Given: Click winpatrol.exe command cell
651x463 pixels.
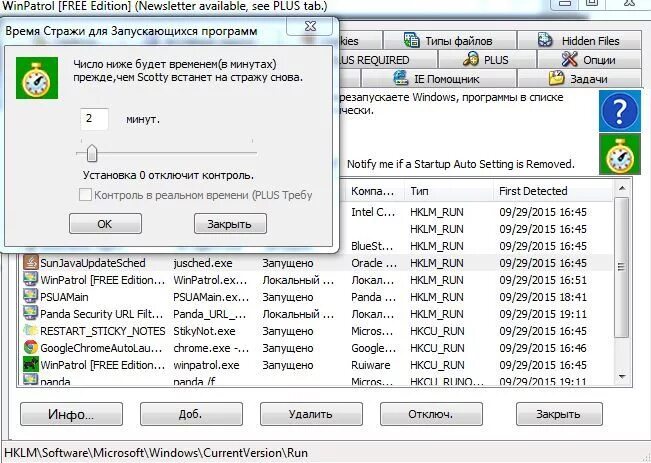Looking at the screenshot, I should (x=206, y=365).
